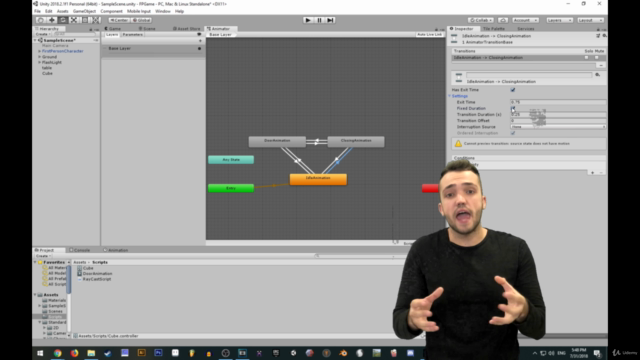Select Main Camera in Hierarchy
This screenshot has width=640, height=360.
point(55,46)
